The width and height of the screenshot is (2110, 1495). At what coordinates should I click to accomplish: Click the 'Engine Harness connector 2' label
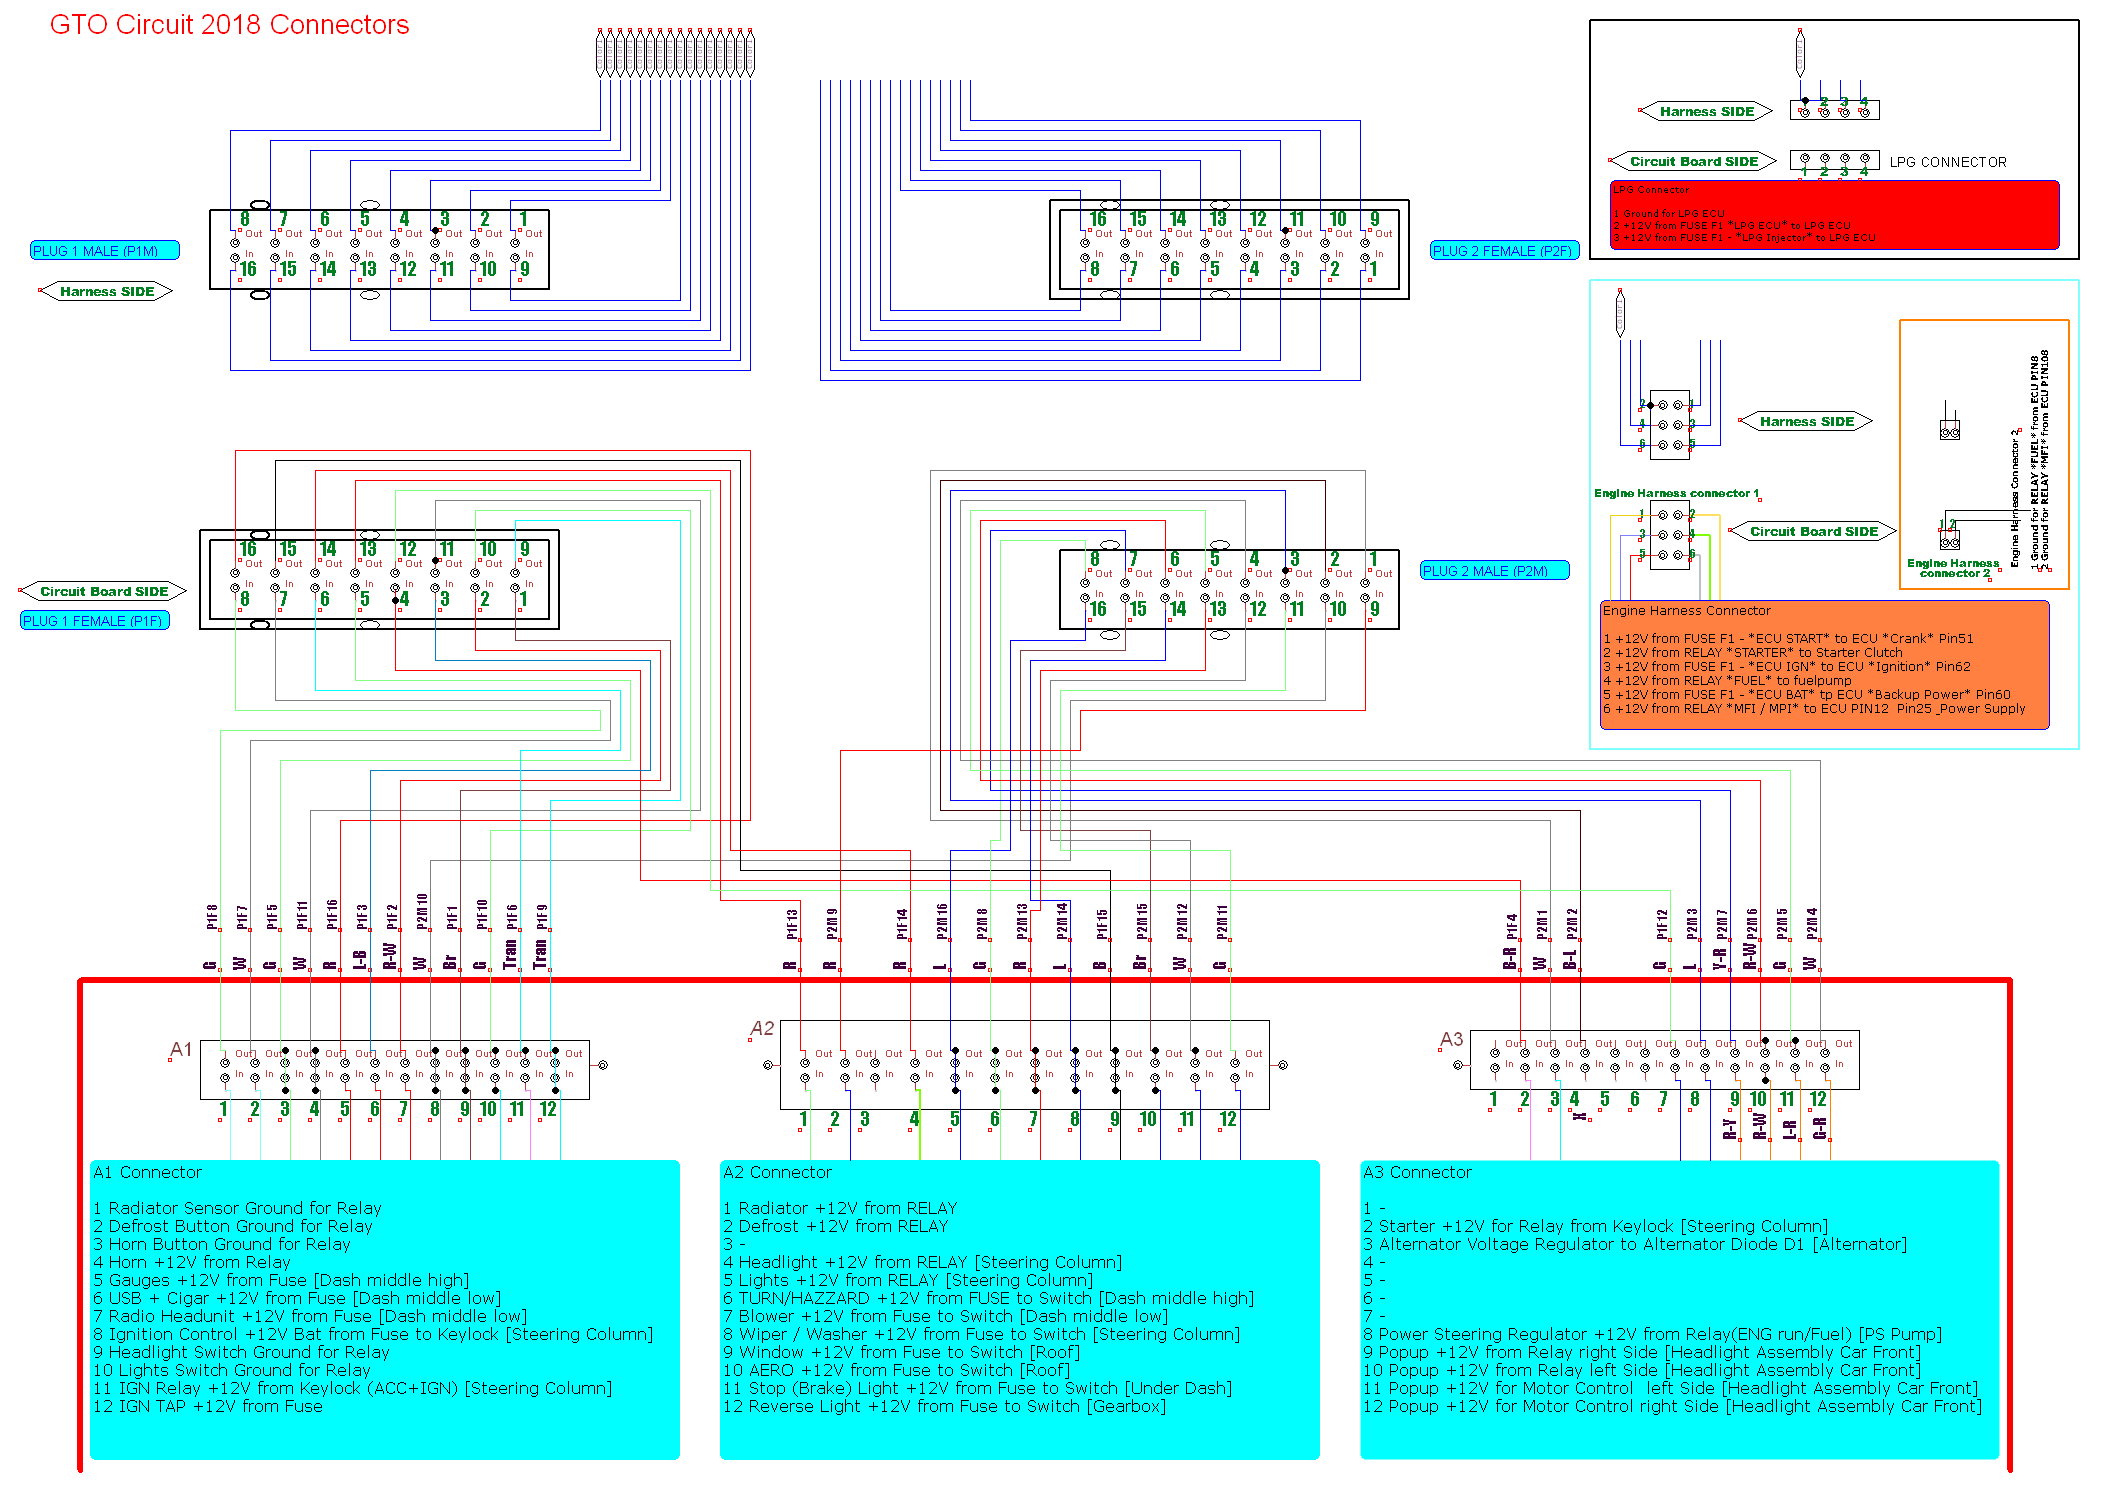click(1952, 569)
